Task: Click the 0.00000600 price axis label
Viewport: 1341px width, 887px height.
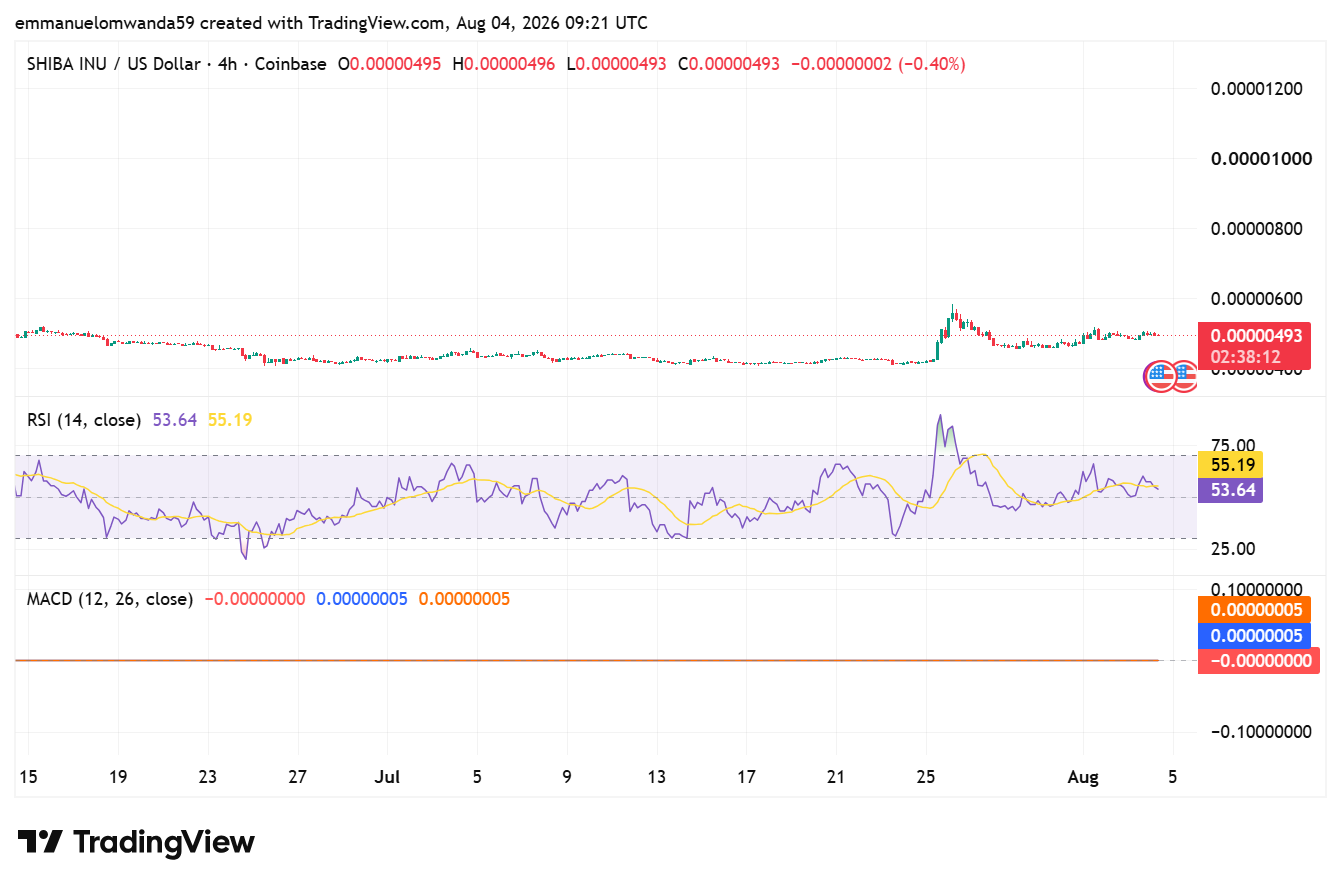Action: click(x=1257, y=298)
